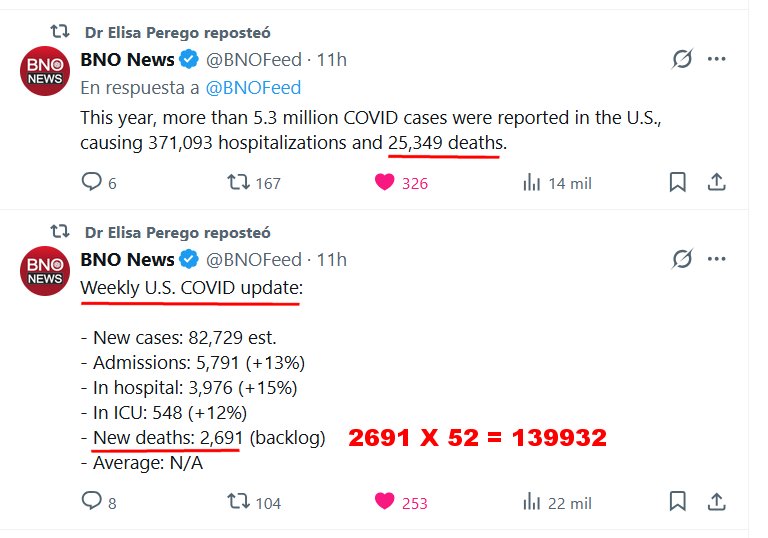768x538 pixels.
Task: Reply to the Weekly U.S. COVID update tweet
Action: pyautogui.click(x=92, y=502)
